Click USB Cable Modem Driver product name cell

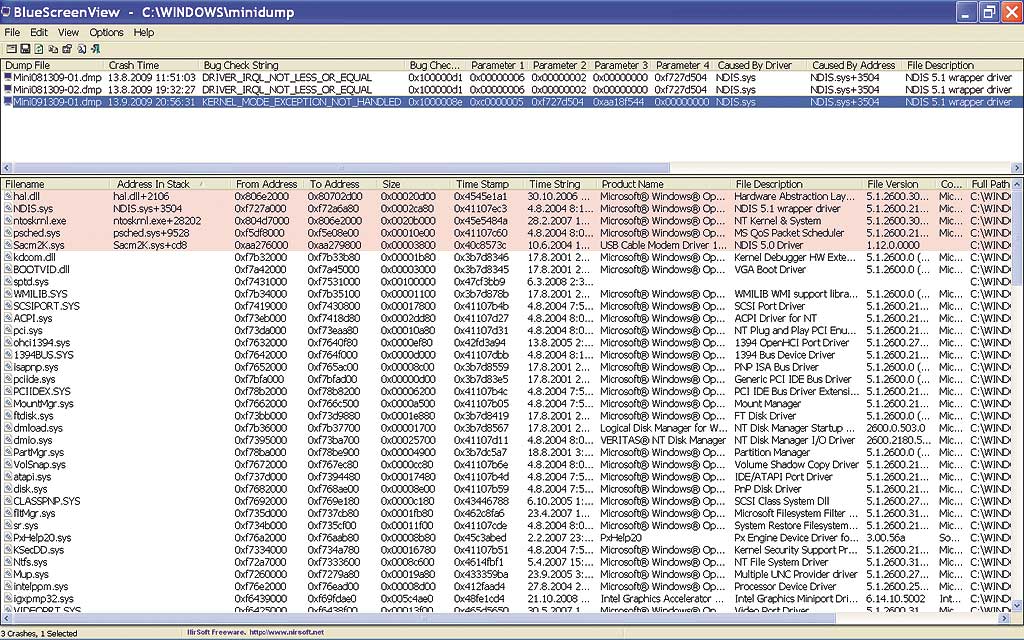pos(664,245)
